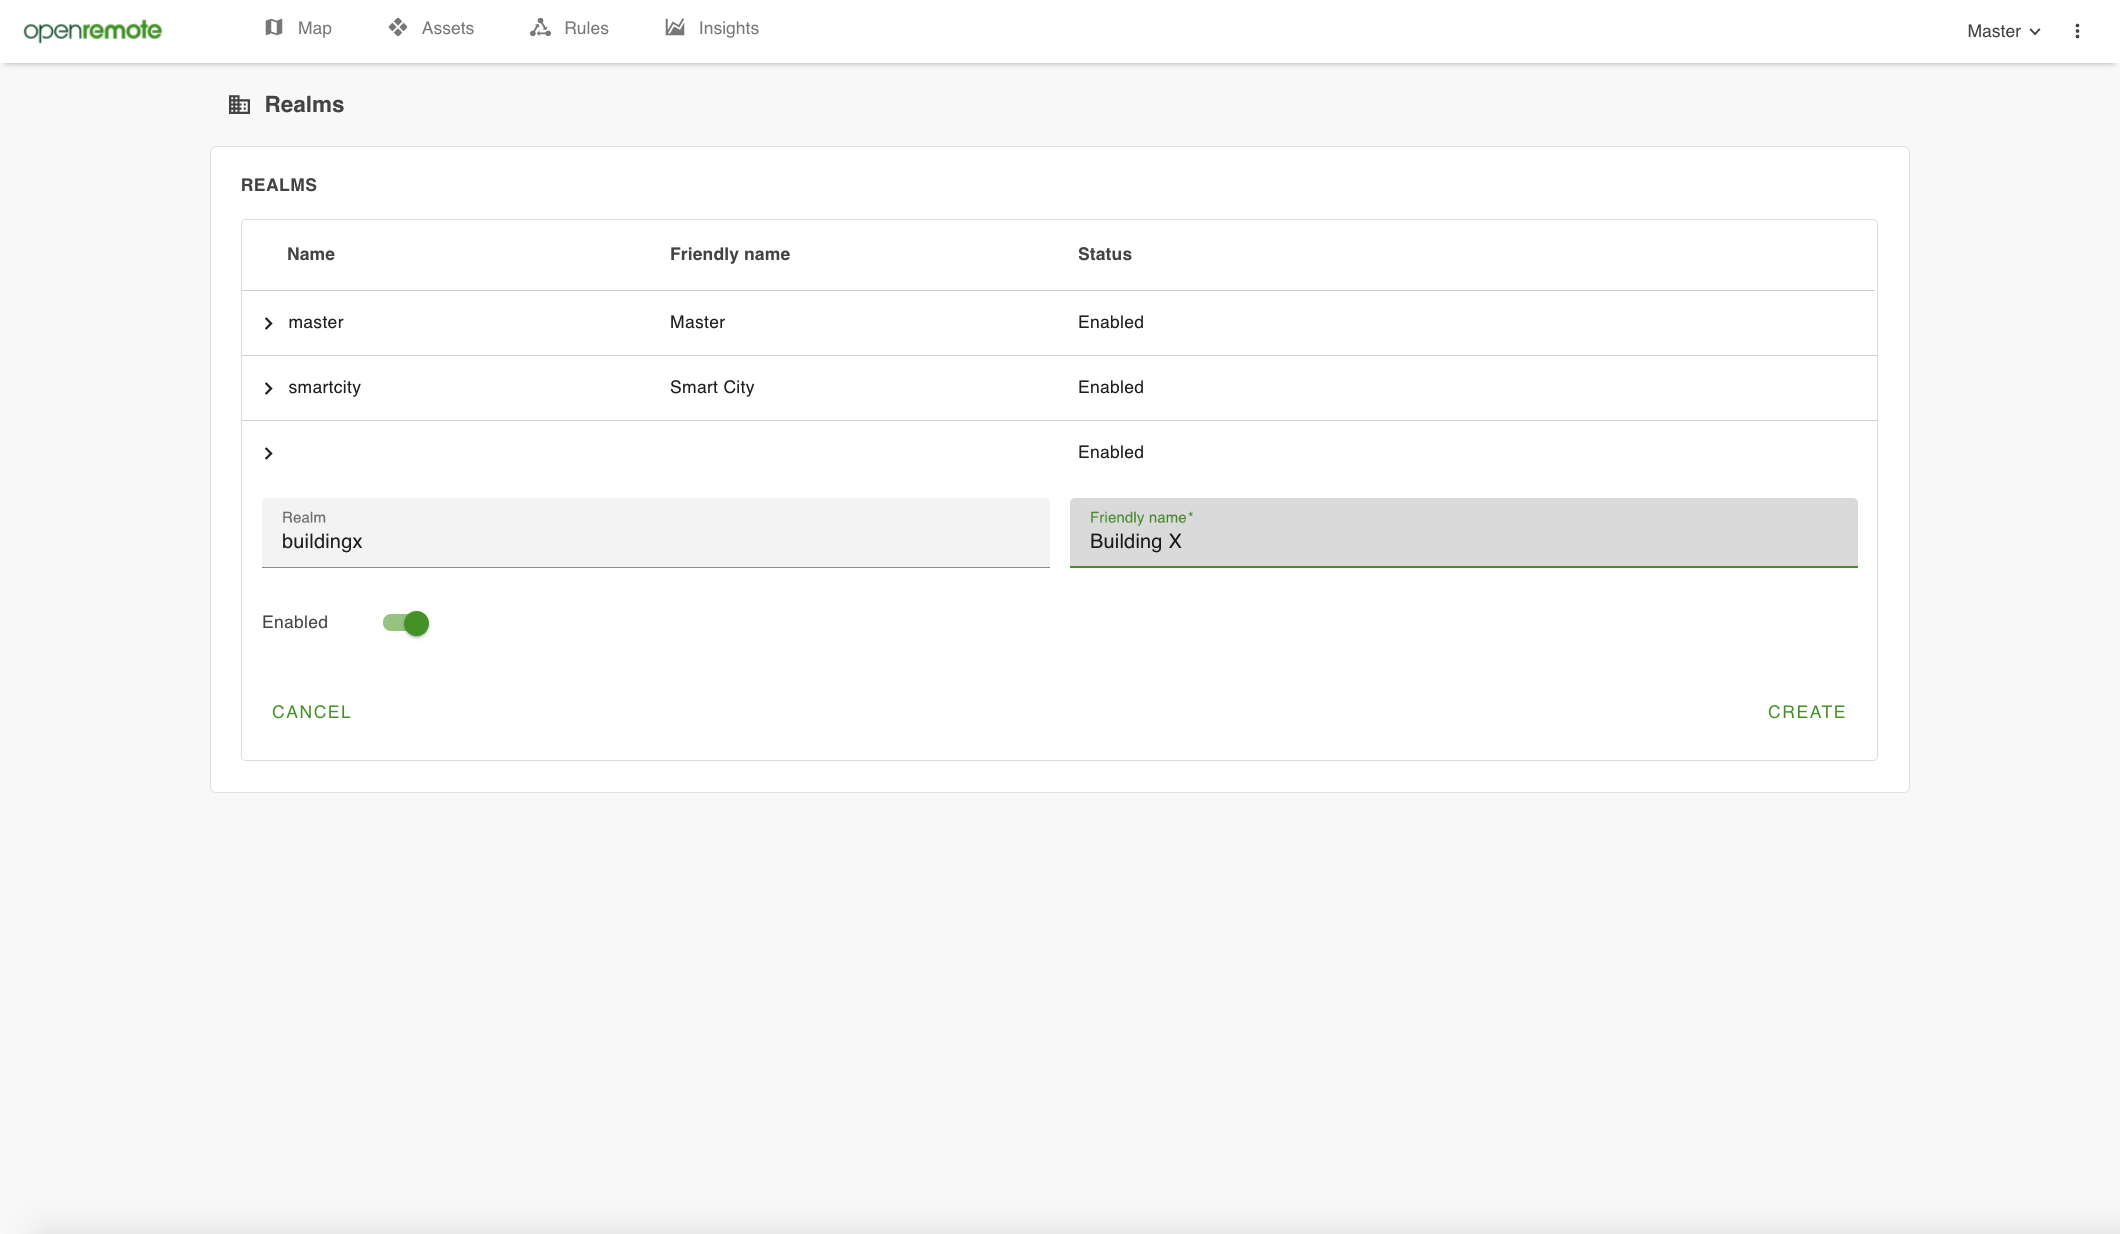Sort by the Friendly name column header
Screen dimensions: 2120x1234
click(x=729, y=254)
